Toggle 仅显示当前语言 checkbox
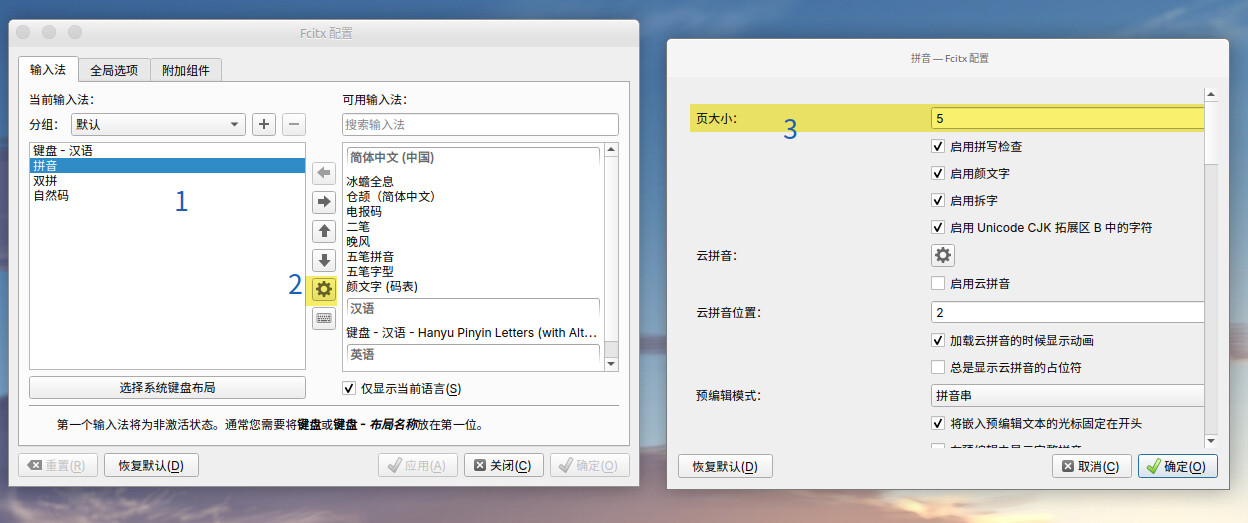1248x523 pixels. coord(349,388)
